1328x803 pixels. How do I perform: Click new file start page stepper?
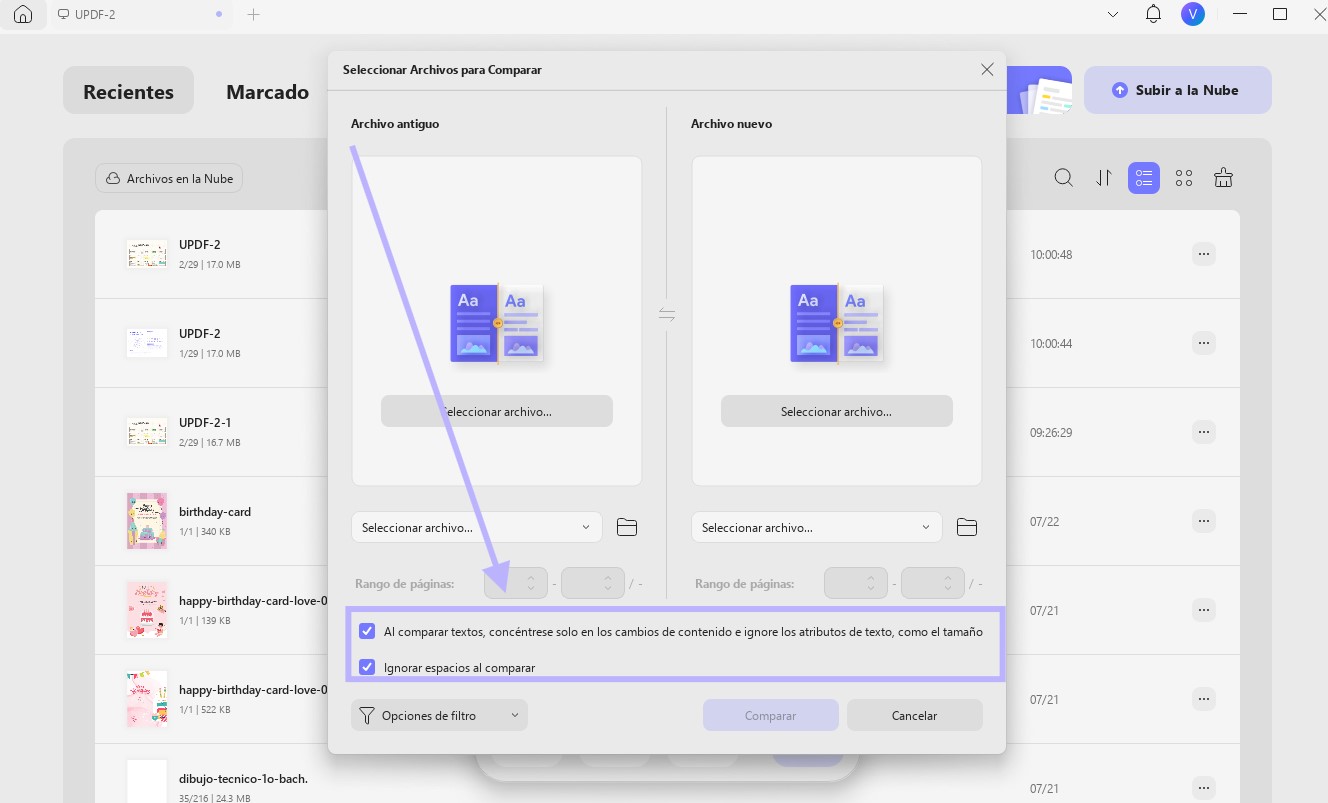point(856,583)
